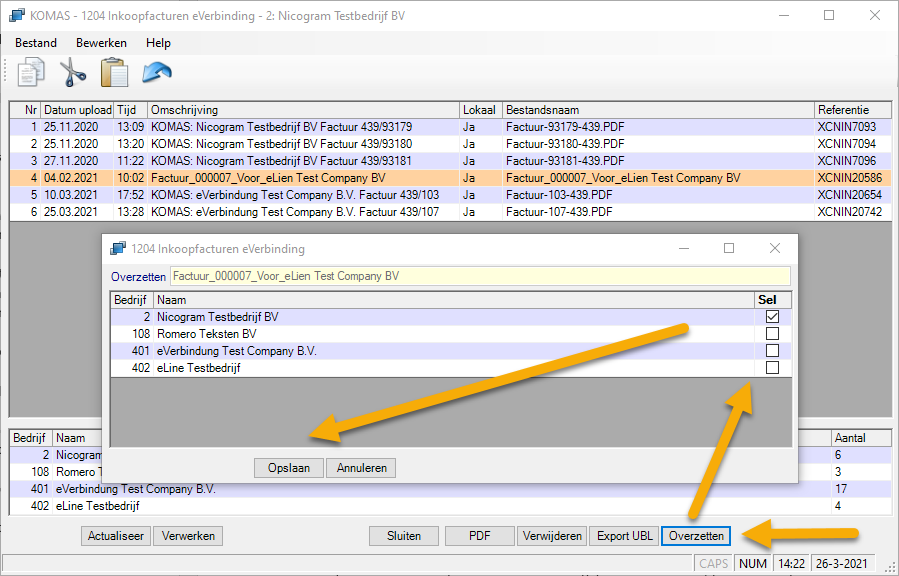Click file name Factuur-107-439.PDF
Viewport: 899px width, 576px height.
point(559,212)
